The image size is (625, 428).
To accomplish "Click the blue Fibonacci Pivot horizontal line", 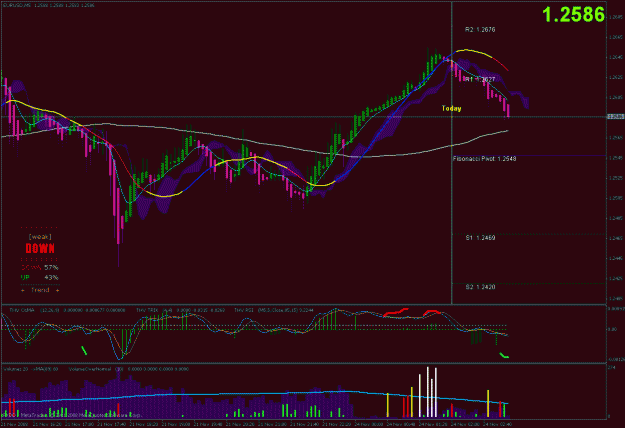I will (530, 155).
